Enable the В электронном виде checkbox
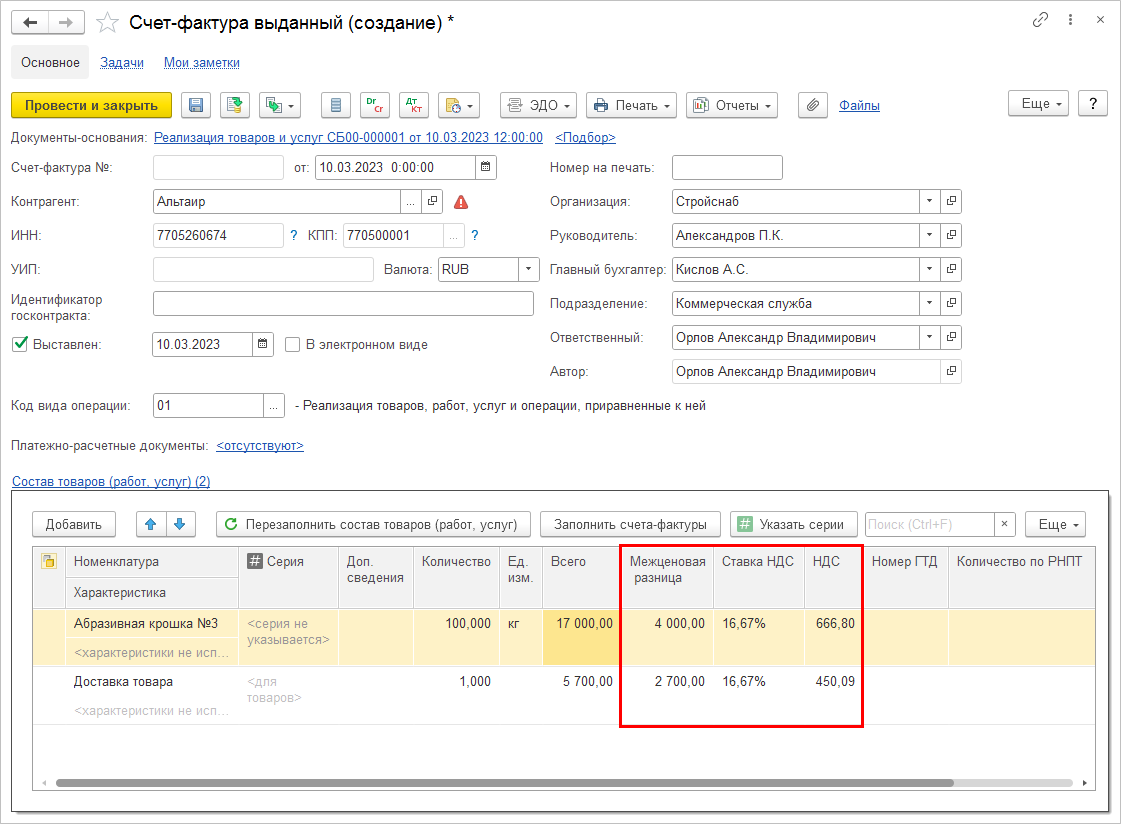The height and width of the screenshot is (826, 1123). (293, 345)
